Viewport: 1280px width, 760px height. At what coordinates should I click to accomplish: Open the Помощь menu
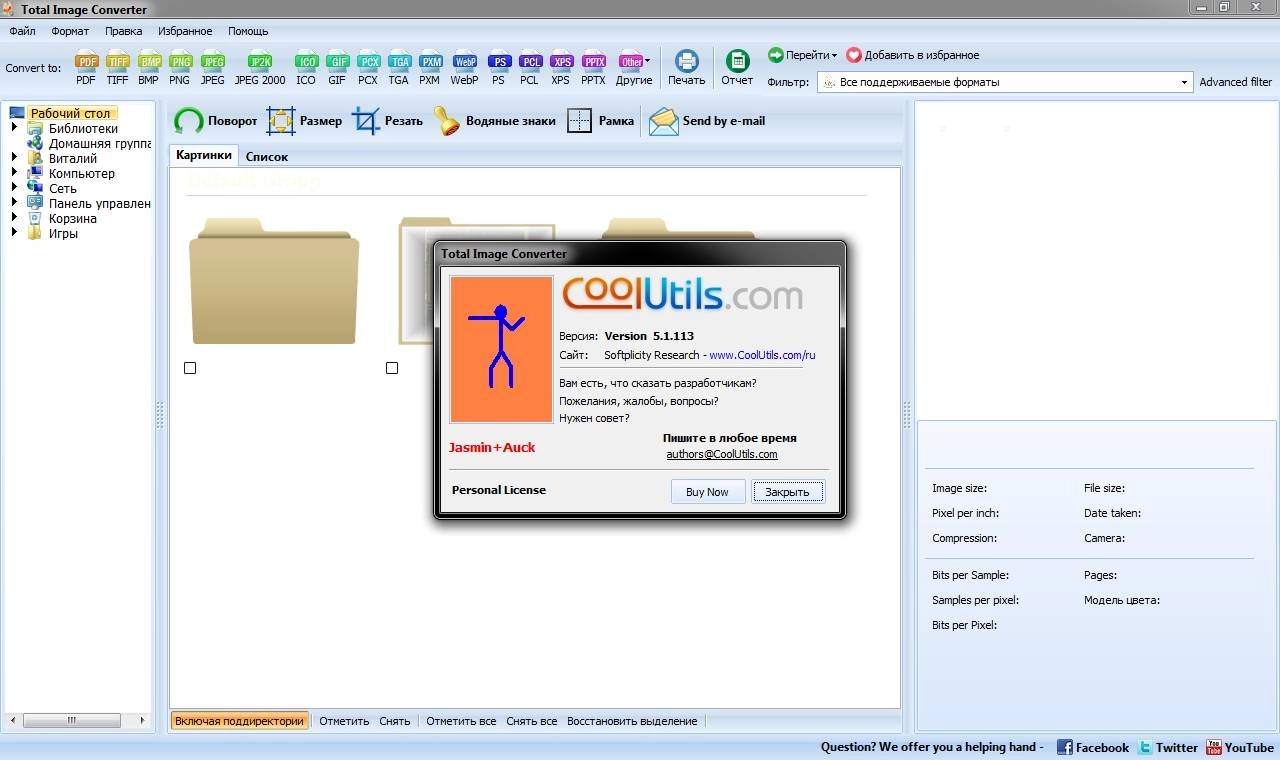coord(248,31)
